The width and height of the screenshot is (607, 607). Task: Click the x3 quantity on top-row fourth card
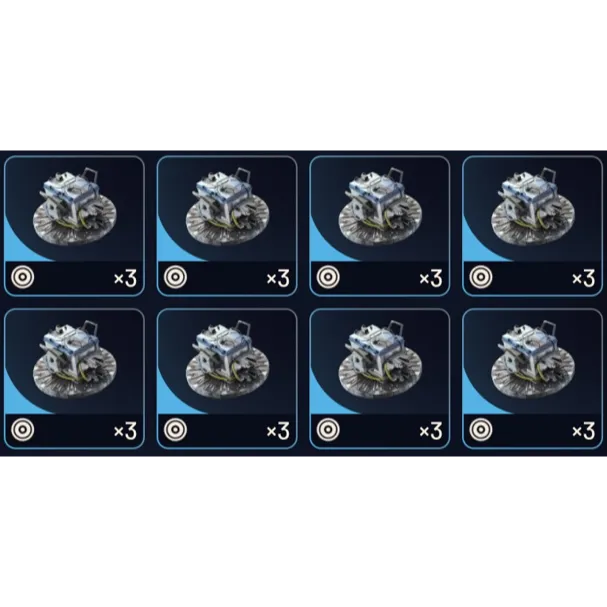point(584,278)
